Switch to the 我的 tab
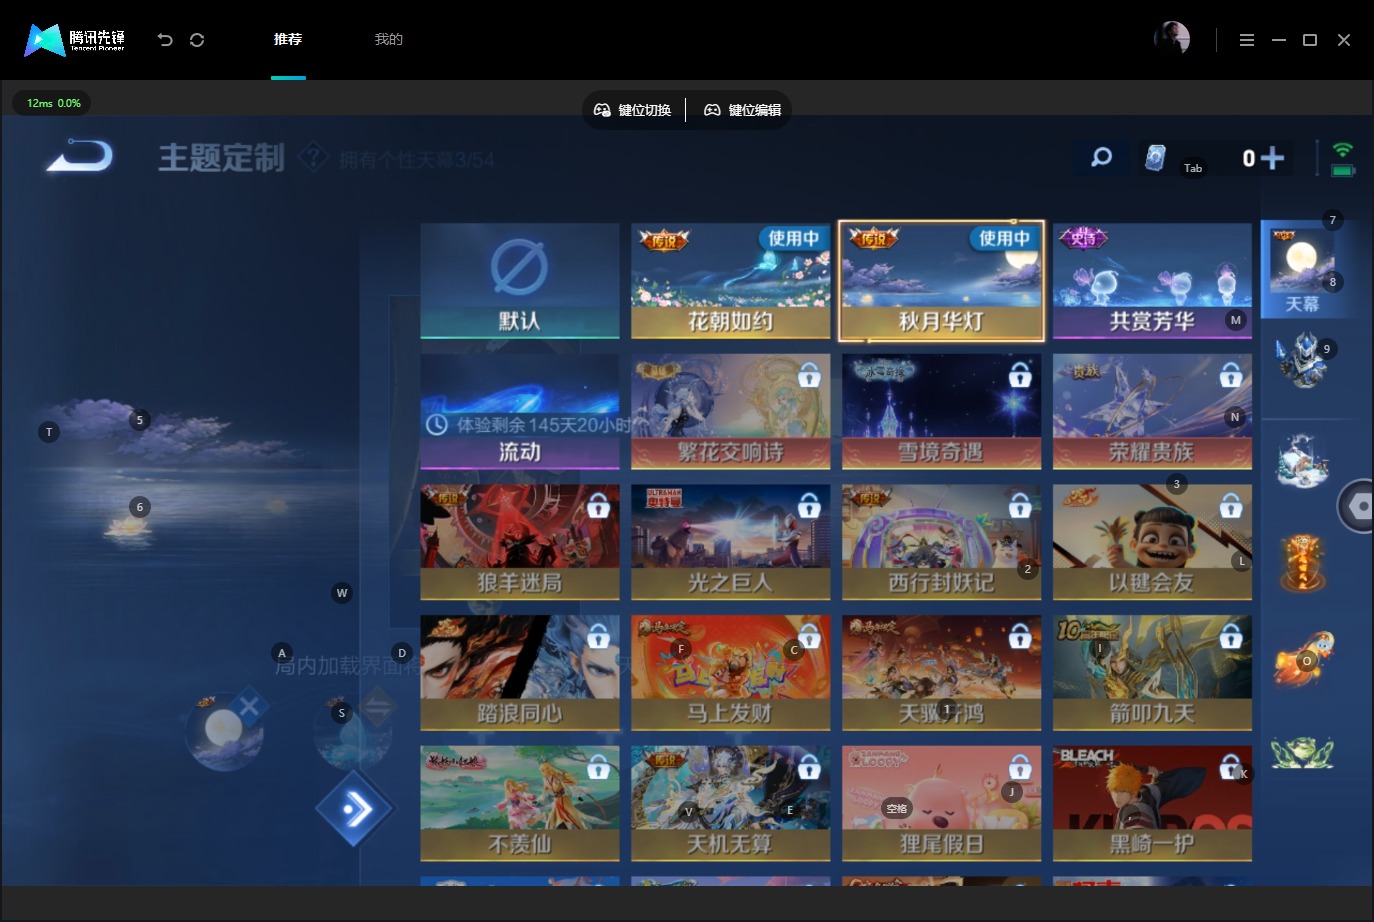Viewport: 1374px width, 922px height. 389,39
